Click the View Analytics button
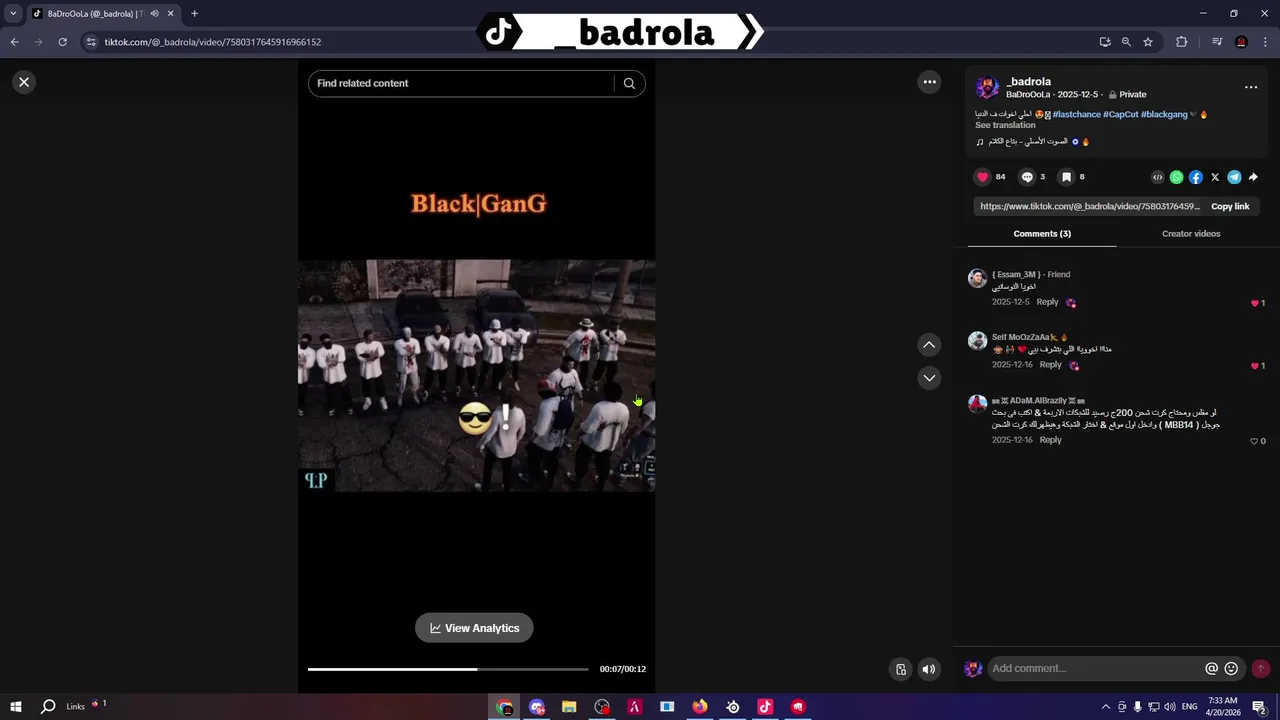 click(474, 628)
